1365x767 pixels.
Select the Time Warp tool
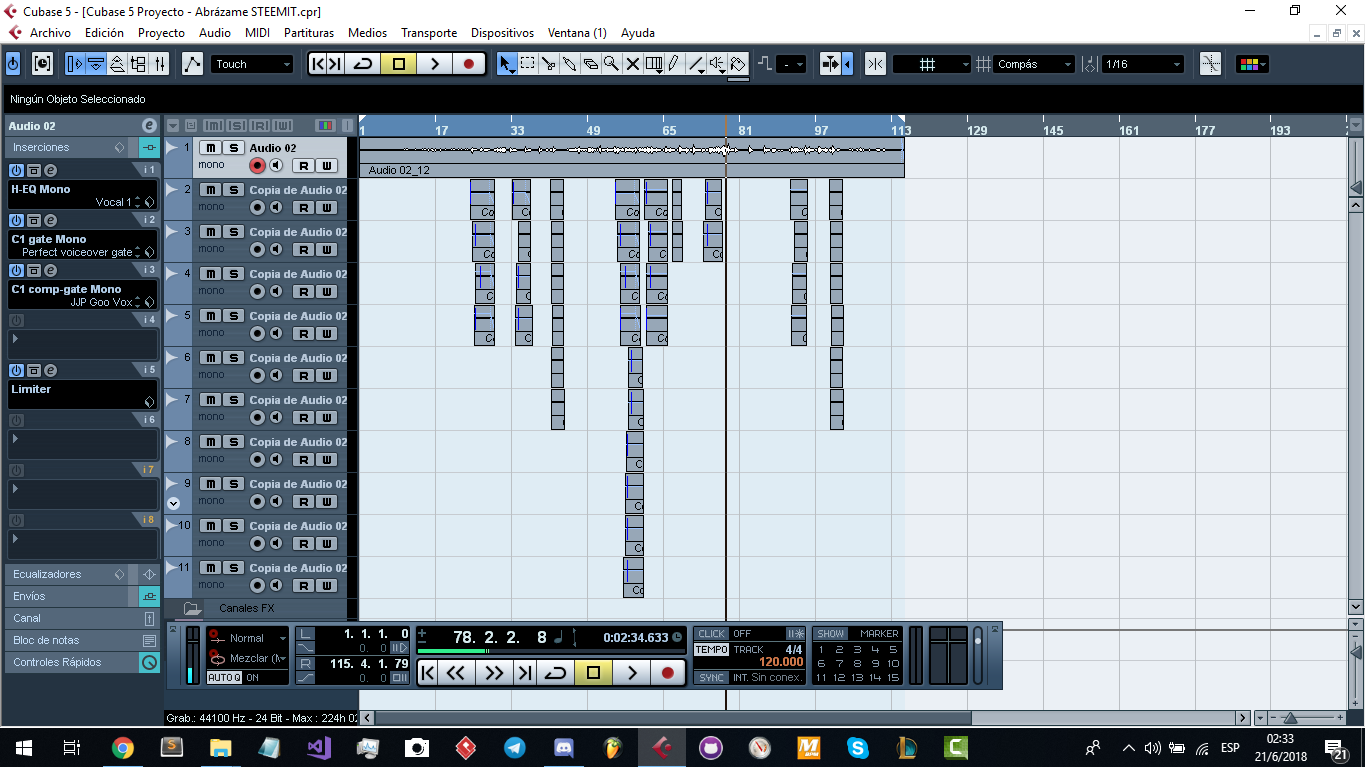click(654, 64)
